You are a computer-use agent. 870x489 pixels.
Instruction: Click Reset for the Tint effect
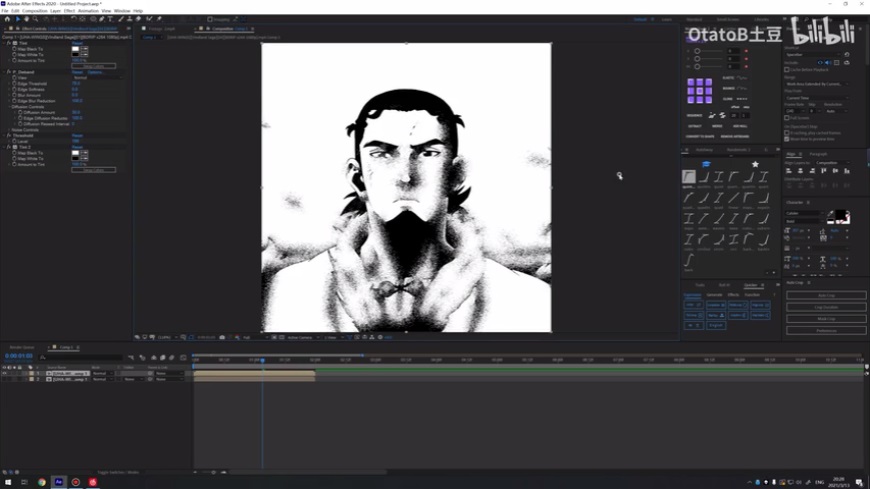click(77, 43)
